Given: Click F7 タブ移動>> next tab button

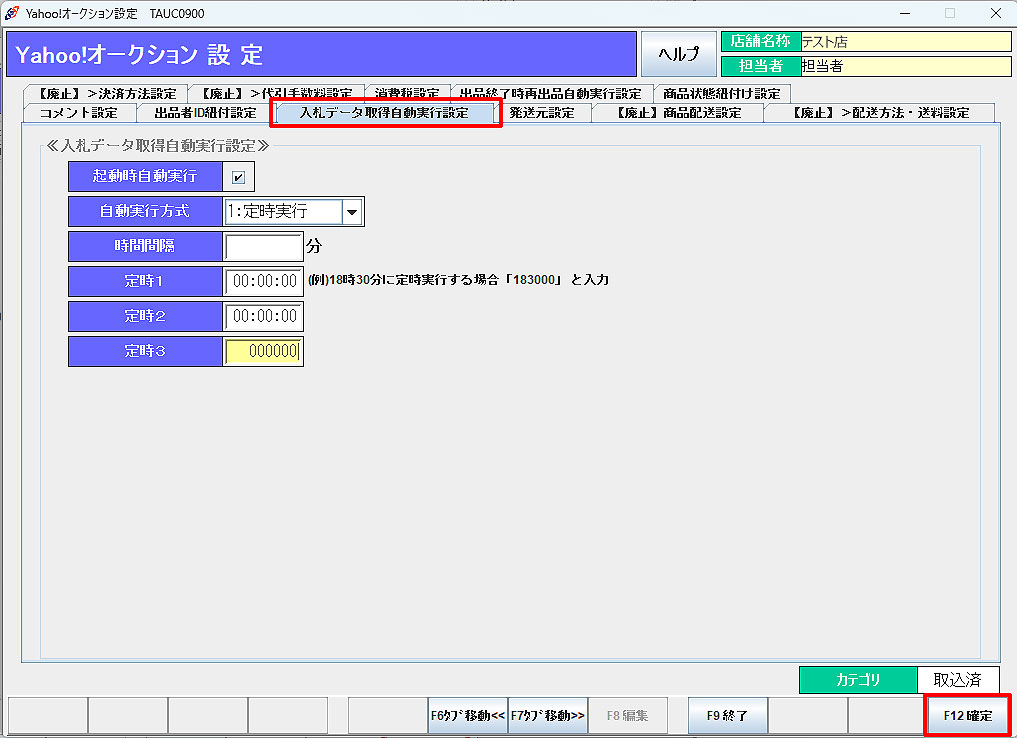Looking at the screenshot, I should [547, 716].
